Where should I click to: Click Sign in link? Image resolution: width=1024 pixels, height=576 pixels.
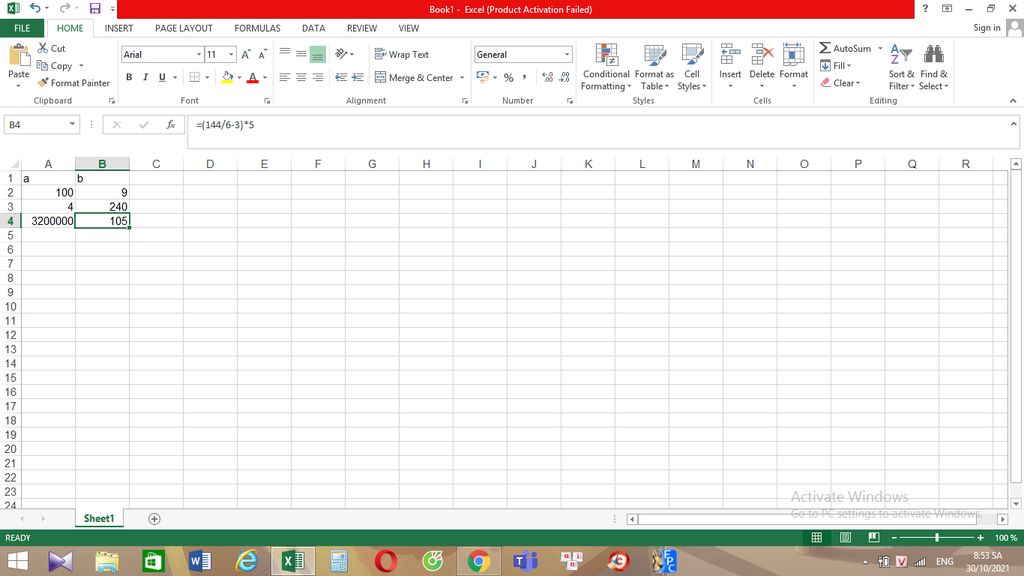[986, 27]
